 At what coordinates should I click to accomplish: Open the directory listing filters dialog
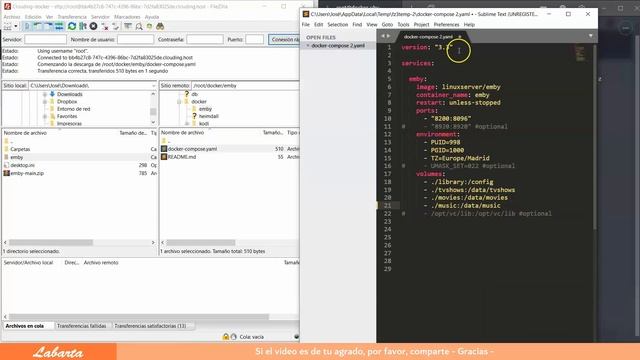tap(128, 26)
